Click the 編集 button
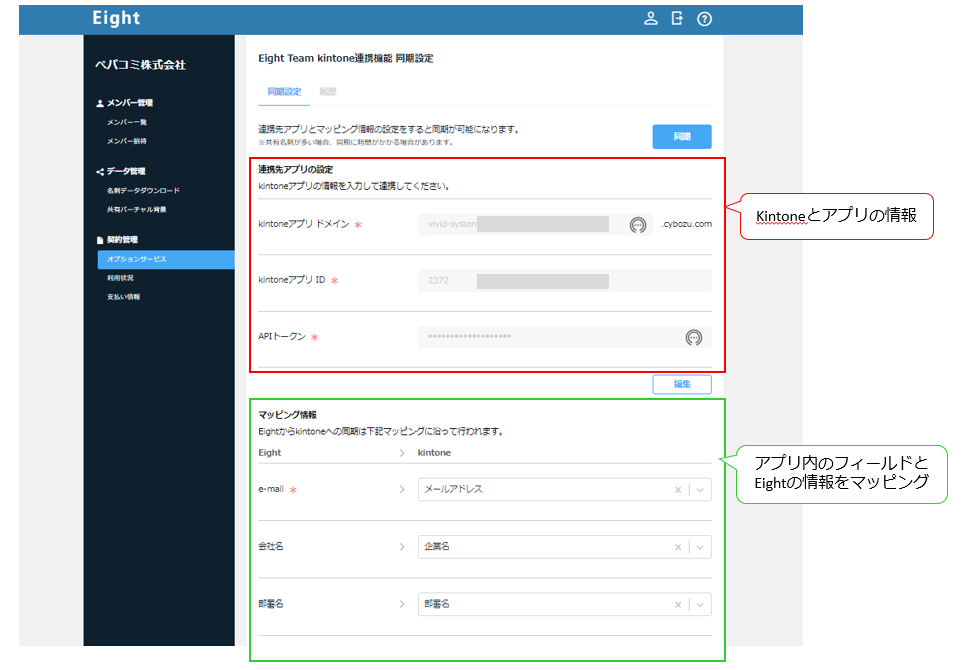This screenshot has width=963, height=670. coord(681,384)
